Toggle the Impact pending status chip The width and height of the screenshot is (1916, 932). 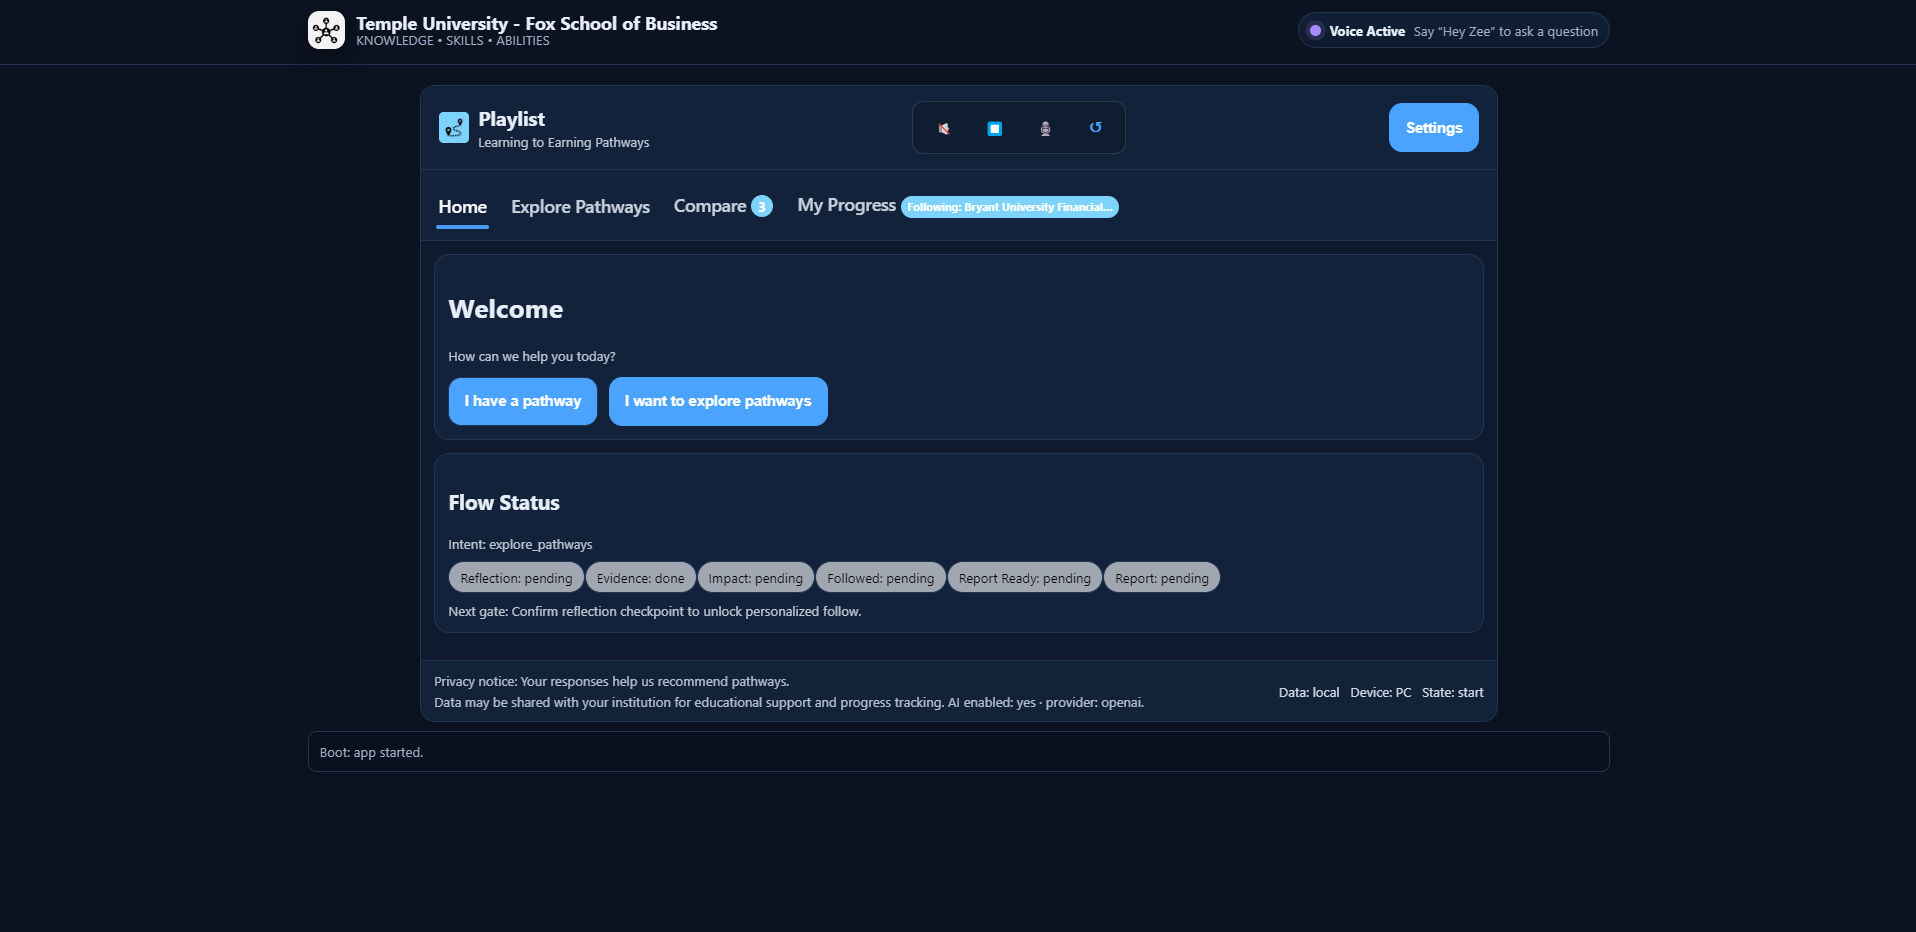click(755, 577)
